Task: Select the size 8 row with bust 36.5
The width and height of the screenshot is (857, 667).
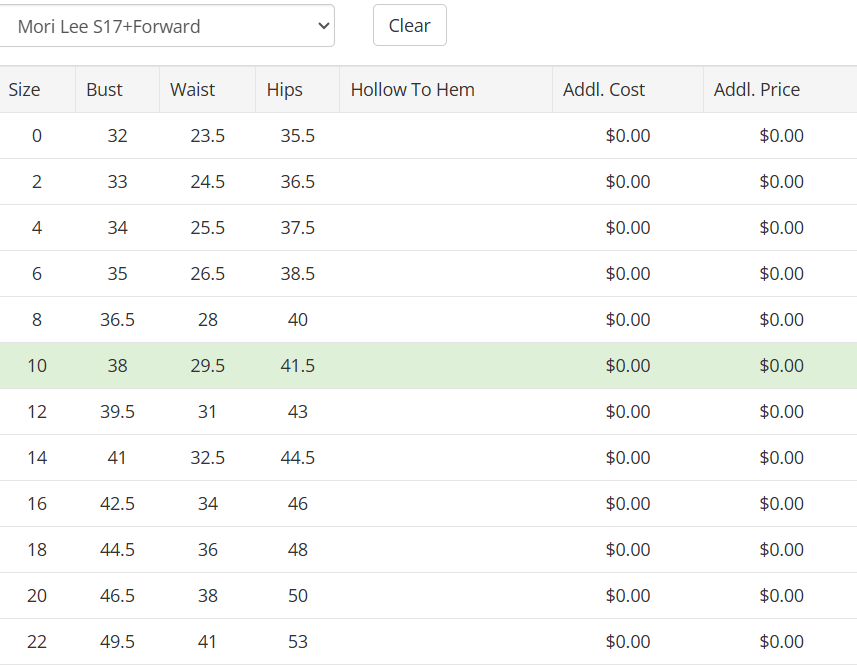Action: pyautogui.click(x=428, y=319)
